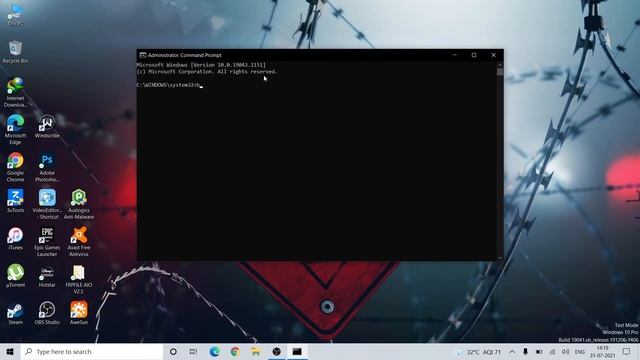Launch Adobe Photoshop desktop shortcut
Screen dimensions: 640x360
pyautogui.click(x=47, y=167)
